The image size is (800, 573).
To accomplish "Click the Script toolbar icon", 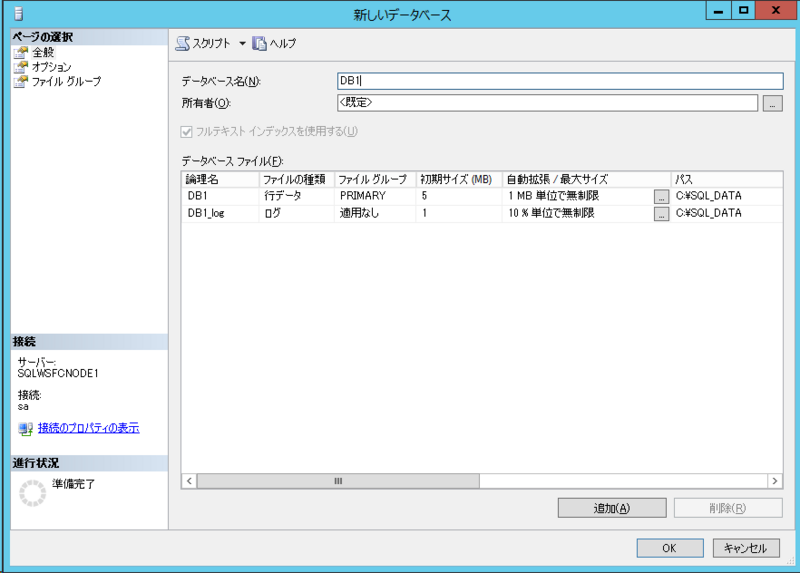I will click(183, 44).
